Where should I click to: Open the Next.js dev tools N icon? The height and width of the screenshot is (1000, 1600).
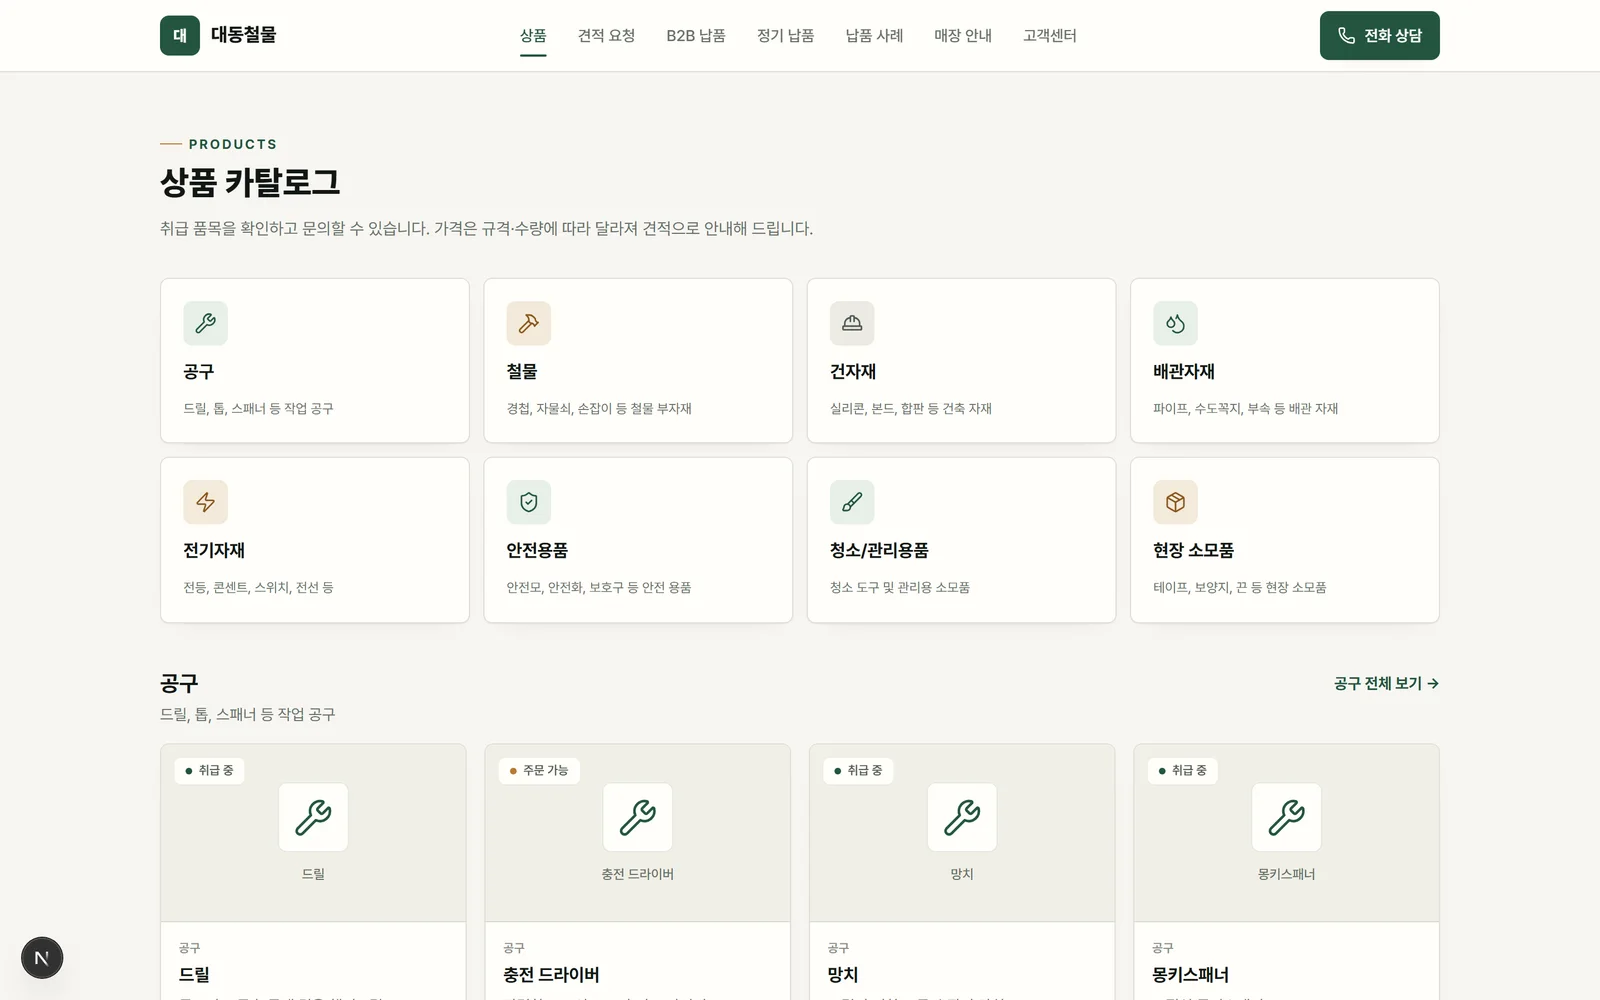coord(42,958)
